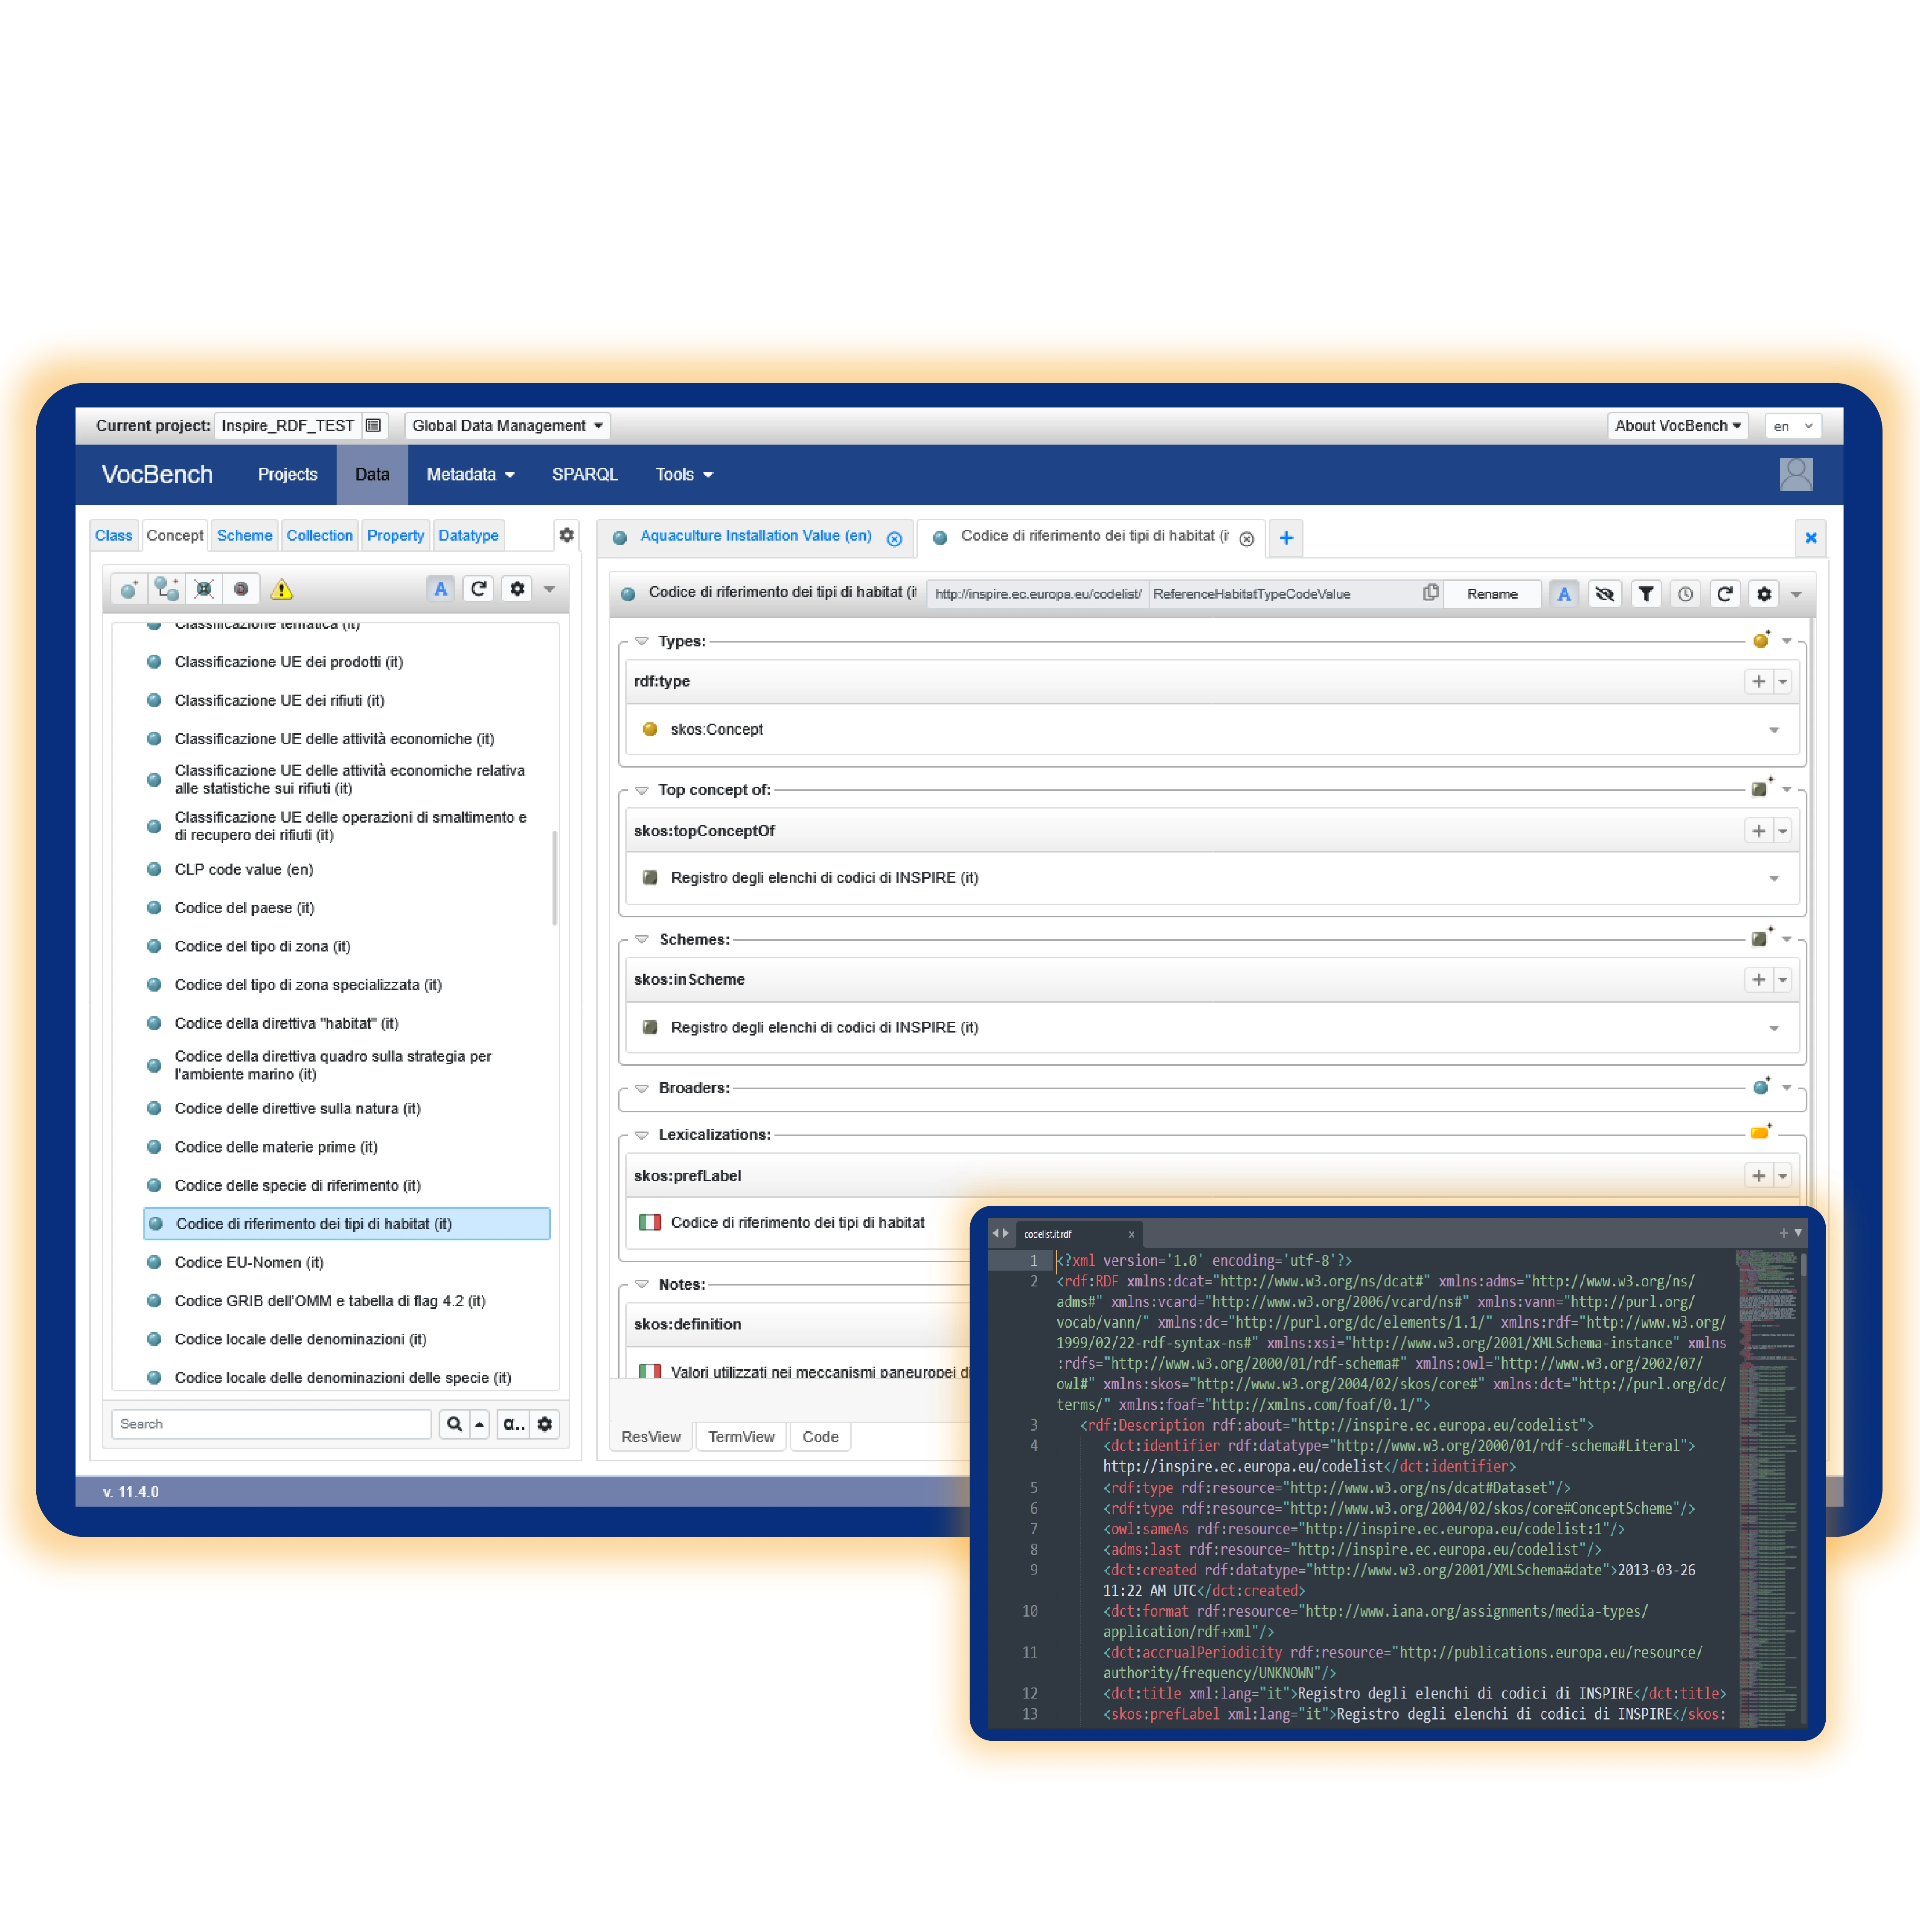Copy the resource URI to clipboard
Screen dimensions: 1920x1920
[x=1431, y=593]
